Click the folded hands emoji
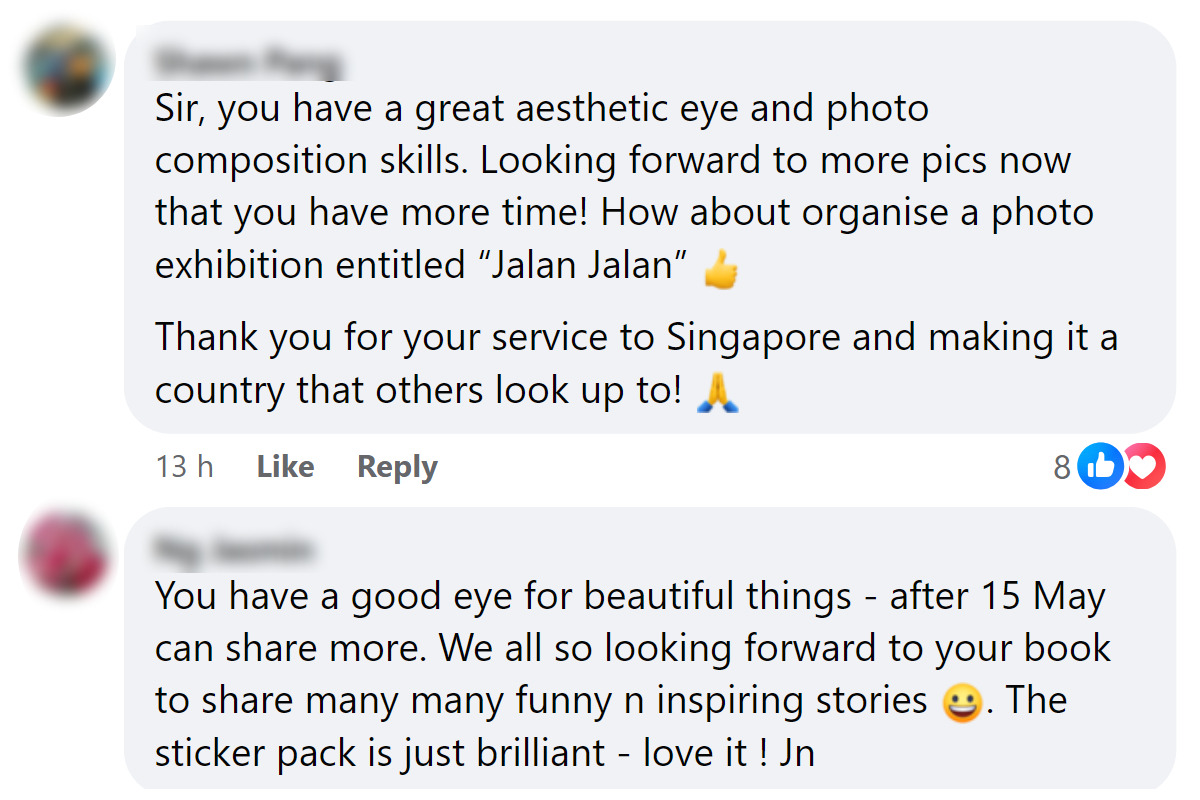The height and width of the screenshot is (800, 1200). coord(717,393)
